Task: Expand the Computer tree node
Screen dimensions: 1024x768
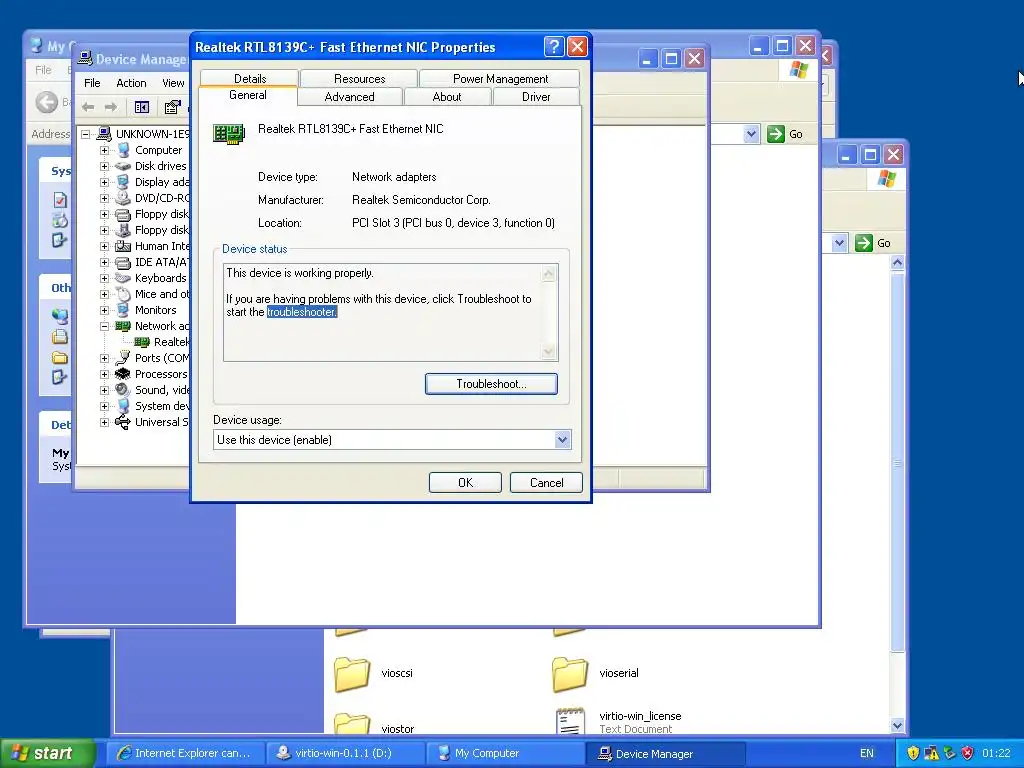Action: [104, 150]
